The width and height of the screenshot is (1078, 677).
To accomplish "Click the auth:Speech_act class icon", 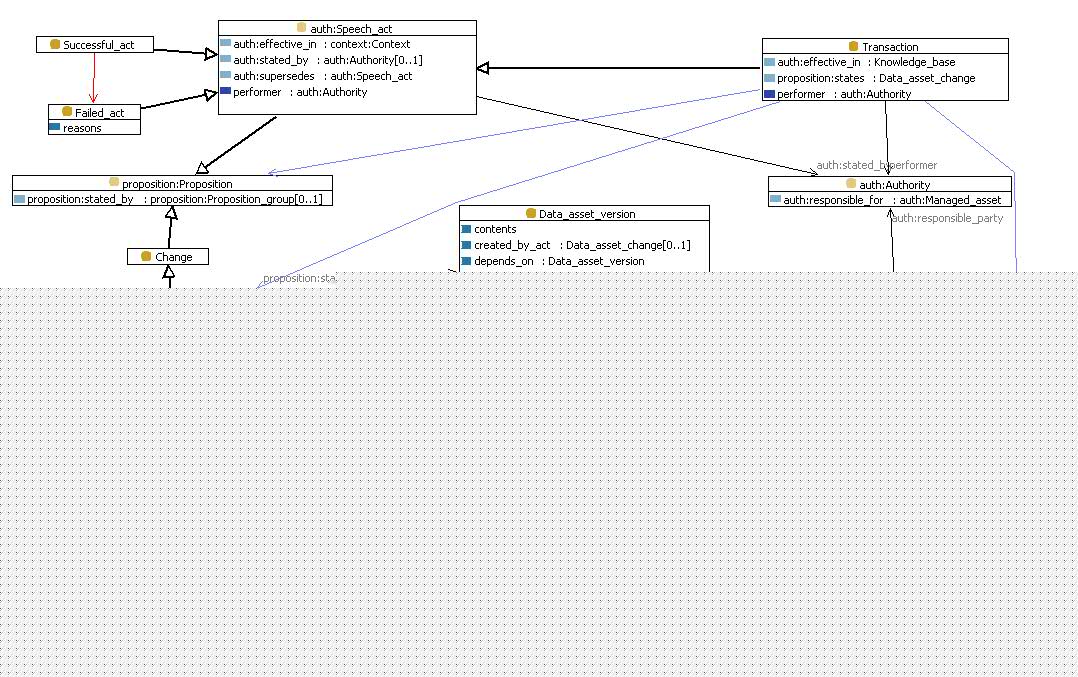I will coord(301,27).
